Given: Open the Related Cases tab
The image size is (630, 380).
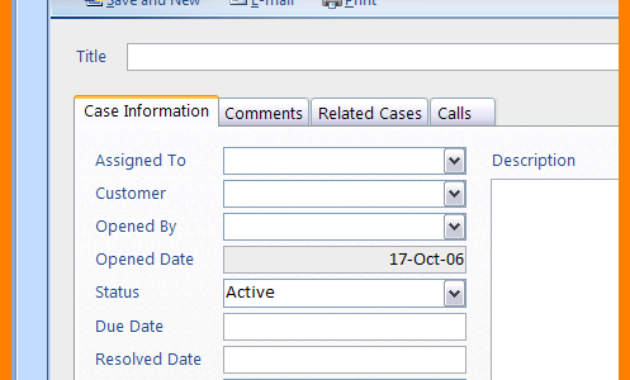Looking at the screenshot, I should pyautogui.click(x=369, y=113).
